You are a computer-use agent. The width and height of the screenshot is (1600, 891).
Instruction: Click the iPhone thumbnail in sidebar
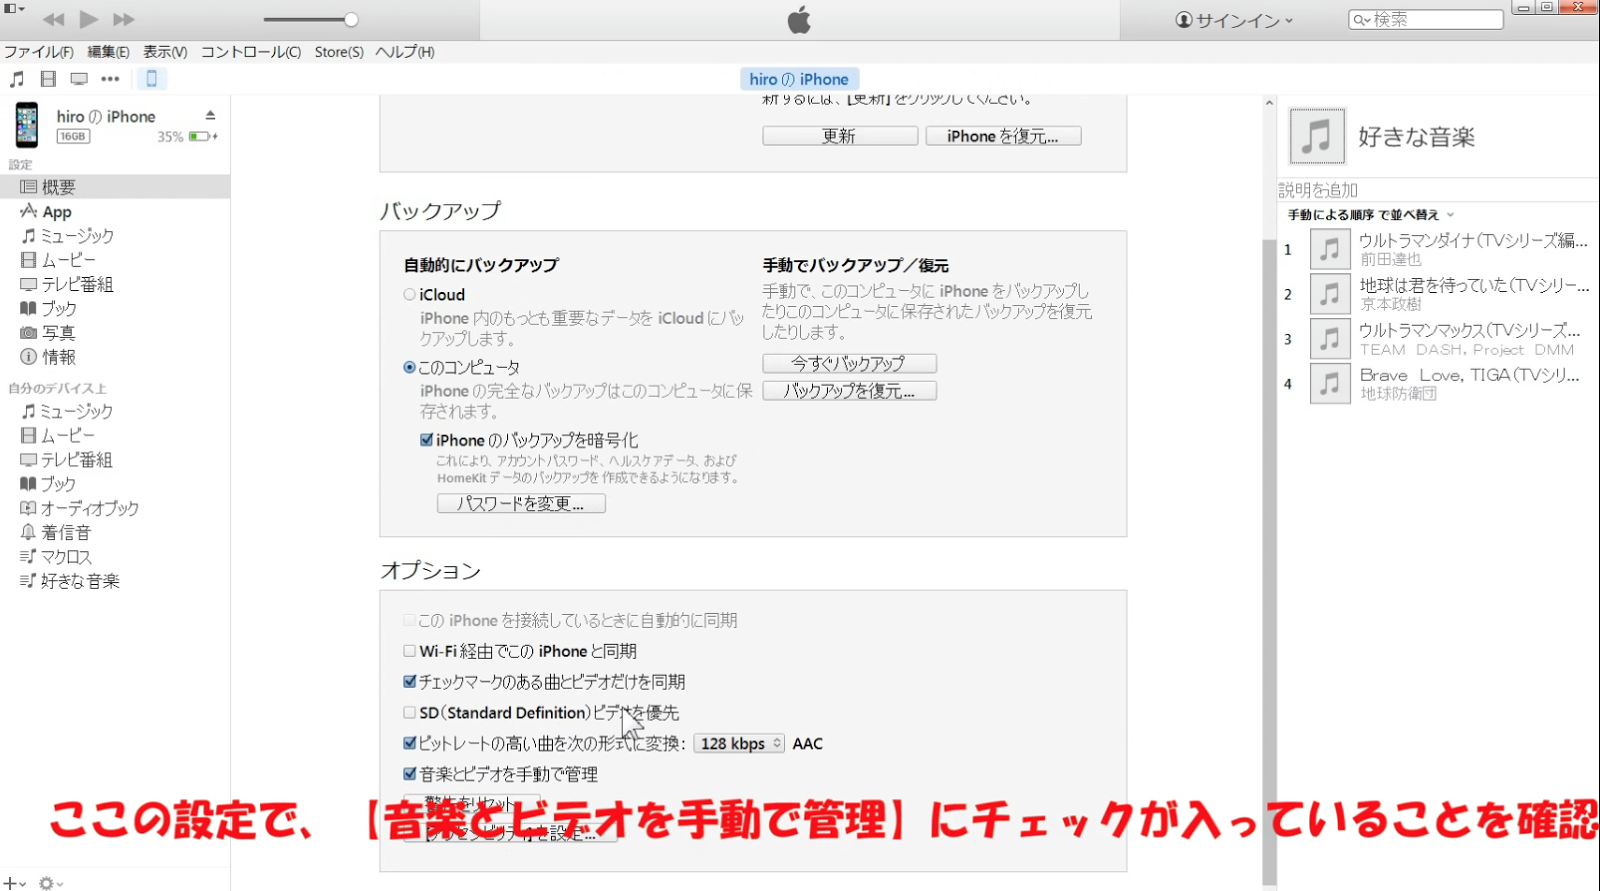click(27, 126)
